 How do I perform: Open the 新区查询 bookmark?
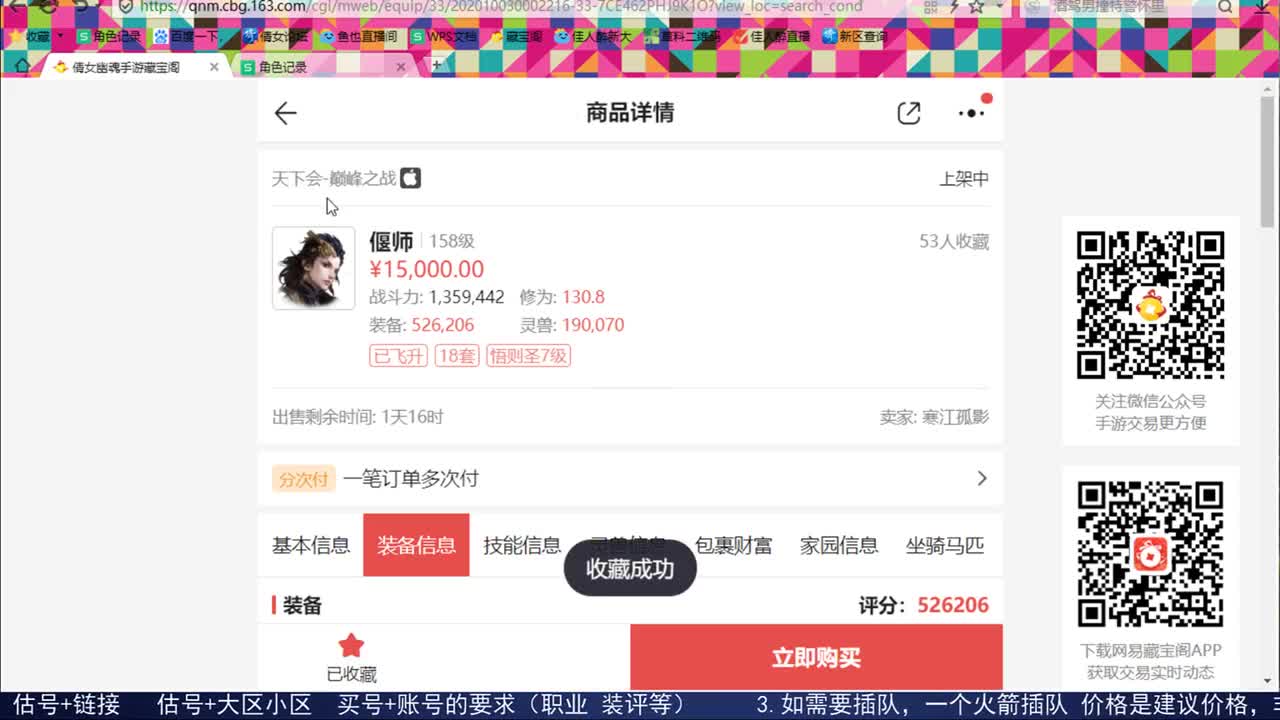pos(855,37)
